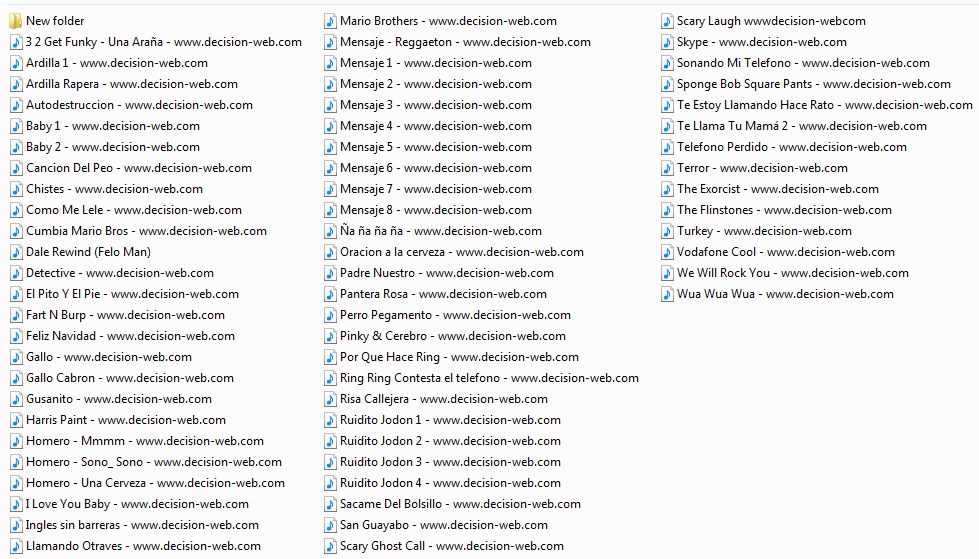This screenshot has height=559, width=979.
Task: Select the Cancion Del Peo file name
Action: [139, 168]
